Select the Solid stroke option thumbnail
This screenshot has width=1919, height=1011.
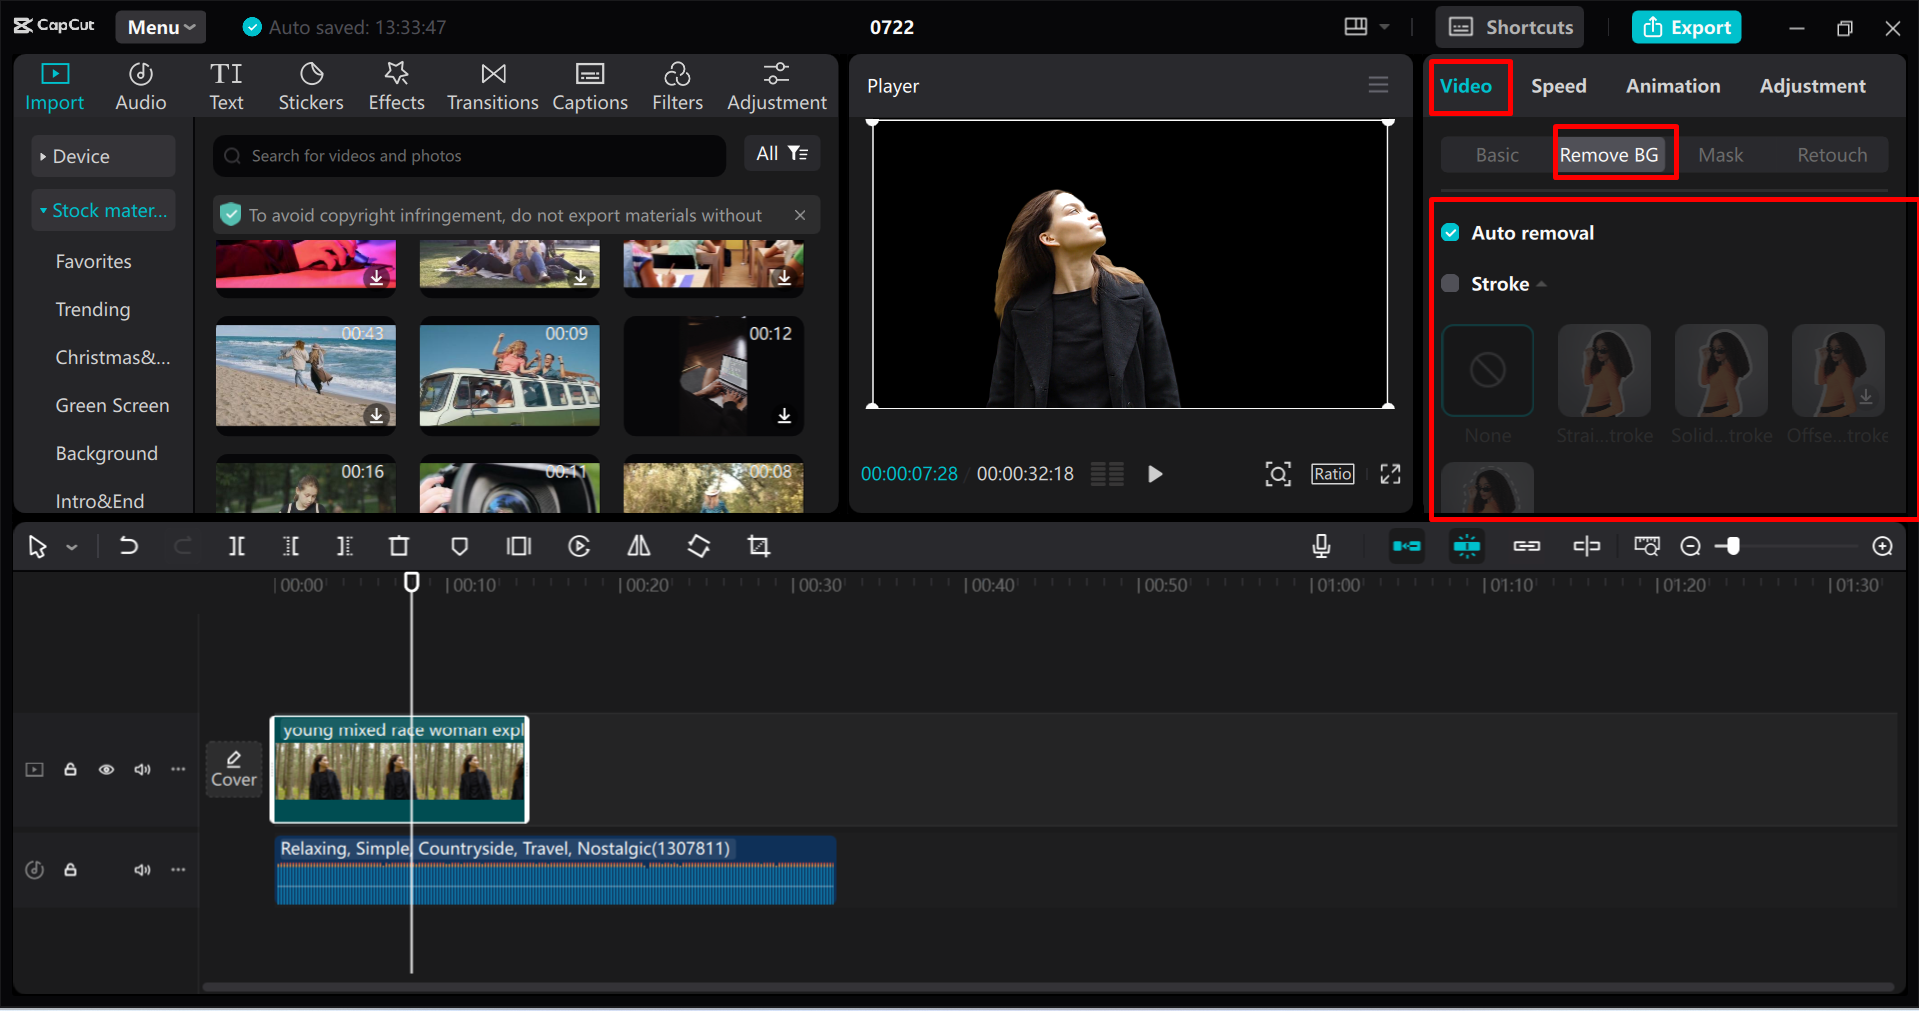click(x=1720, y=370)
